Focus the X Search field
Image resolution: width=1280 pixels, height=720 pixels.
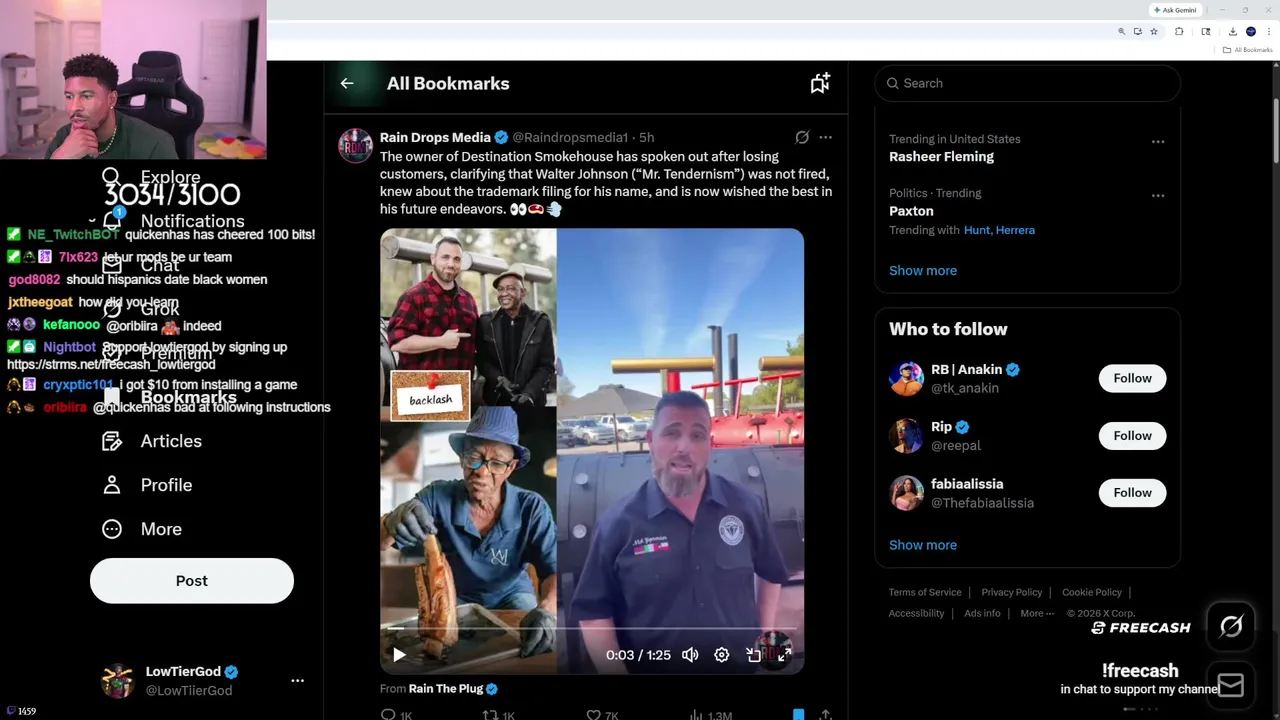pos(1027,83)
